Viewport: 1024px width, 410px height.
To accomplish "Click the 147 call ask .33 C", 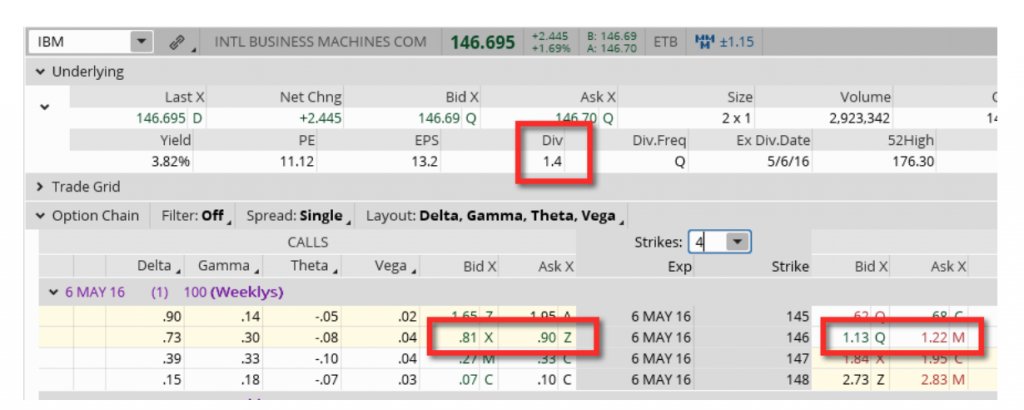I will [552, 358].
